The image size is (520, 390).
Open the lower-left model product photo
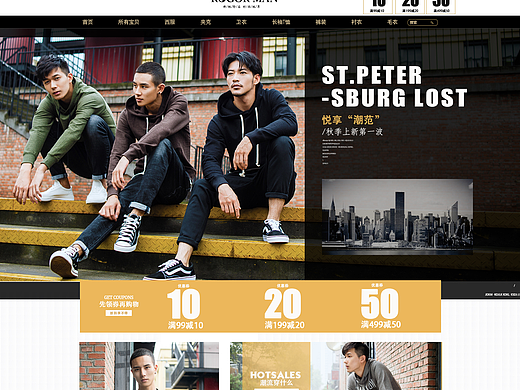149,366
